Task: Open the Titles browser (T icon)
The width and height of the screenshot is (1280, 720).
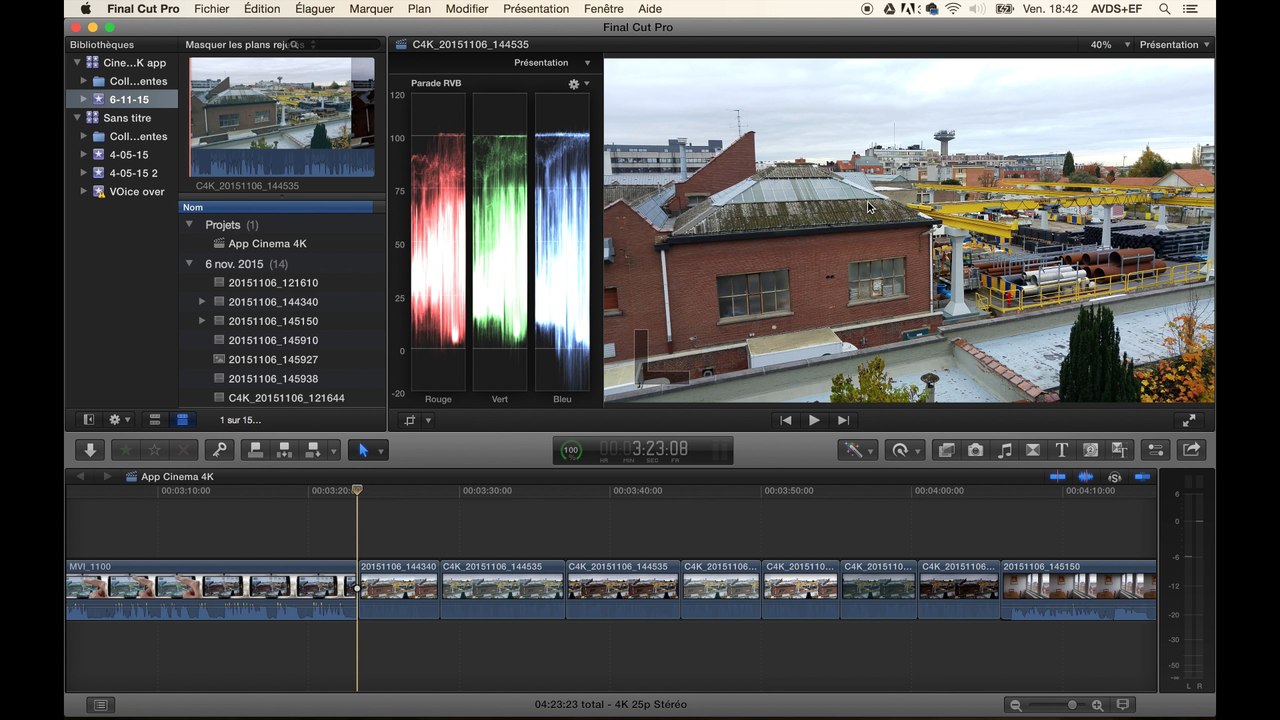Action: (x=1062, y=450)
